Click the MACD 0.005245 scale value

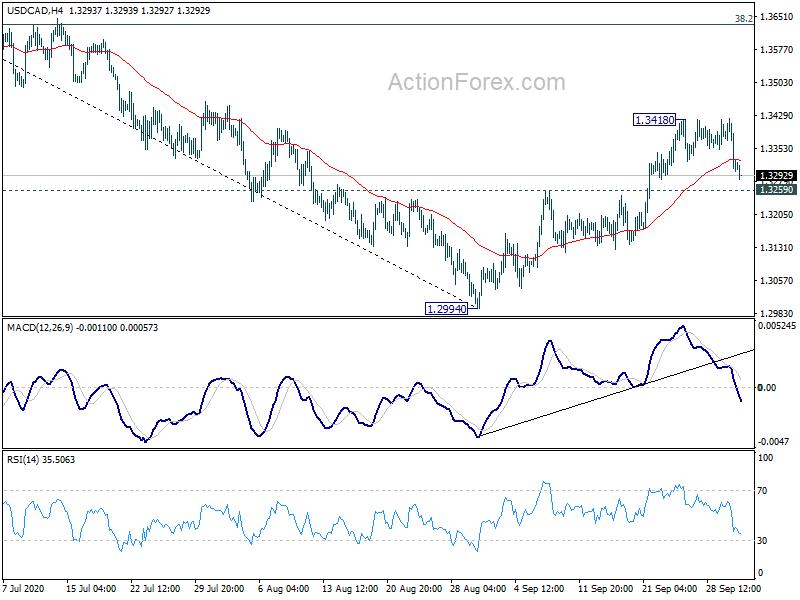pyautogui.click(x=777, y=326)
